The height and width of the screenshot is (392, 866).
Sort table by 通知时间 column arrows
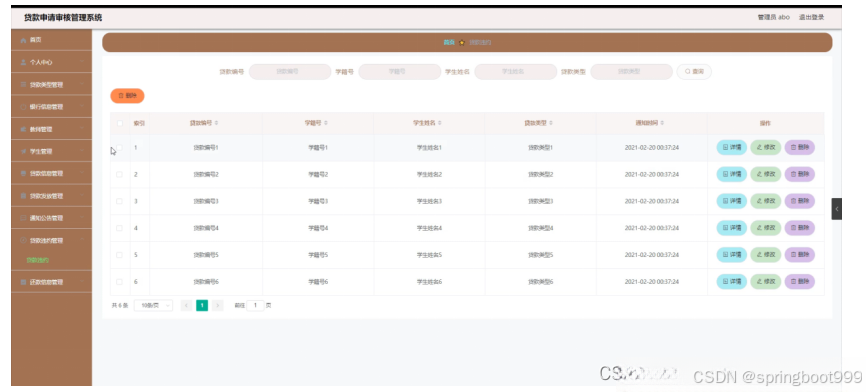tap(662, 123)
